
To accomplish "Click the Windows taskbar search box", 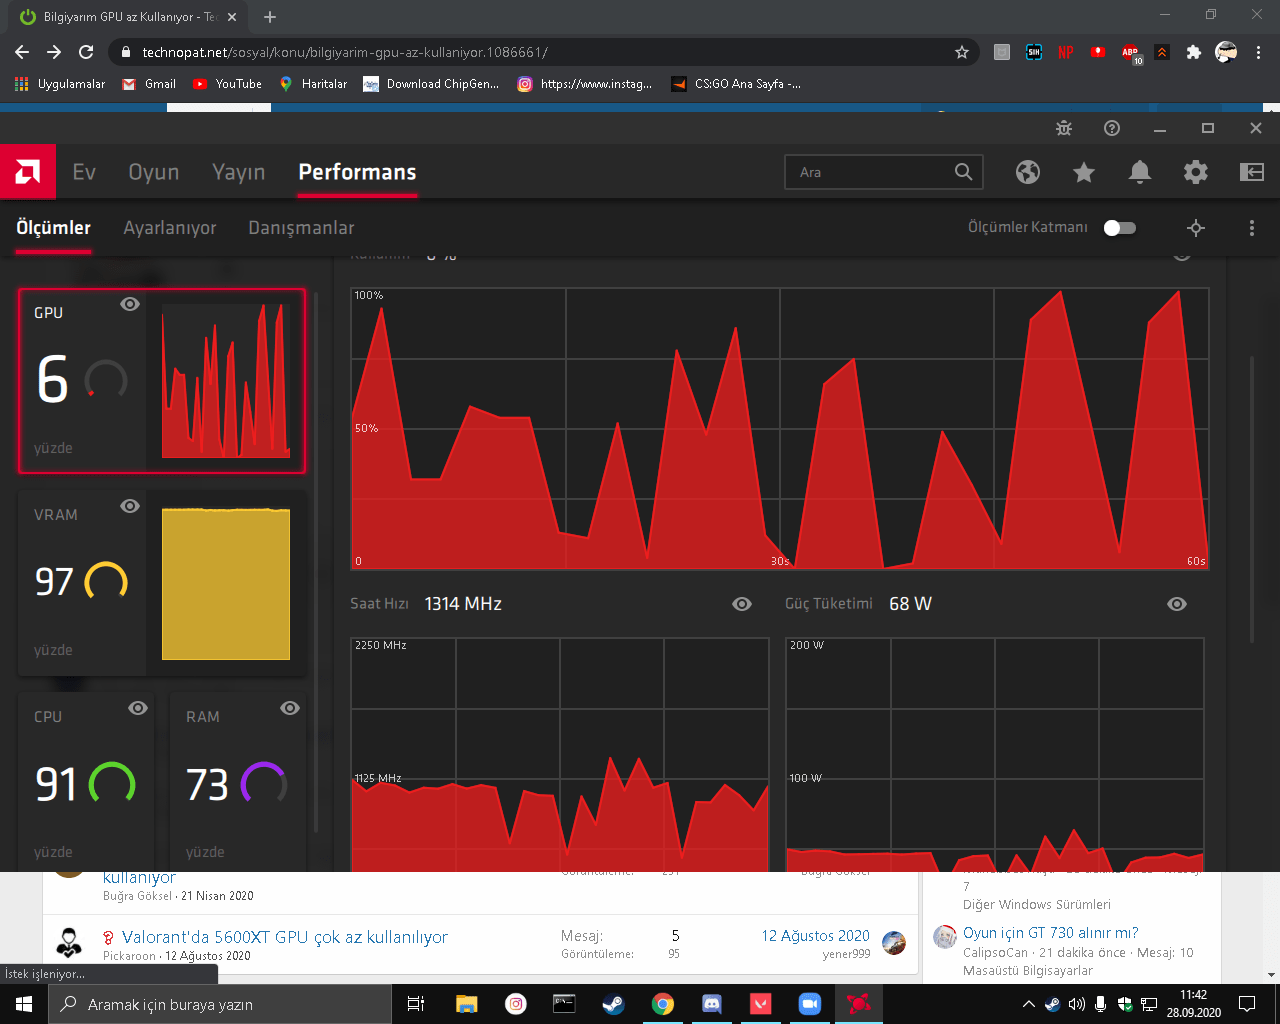I will click(220, 1004).
